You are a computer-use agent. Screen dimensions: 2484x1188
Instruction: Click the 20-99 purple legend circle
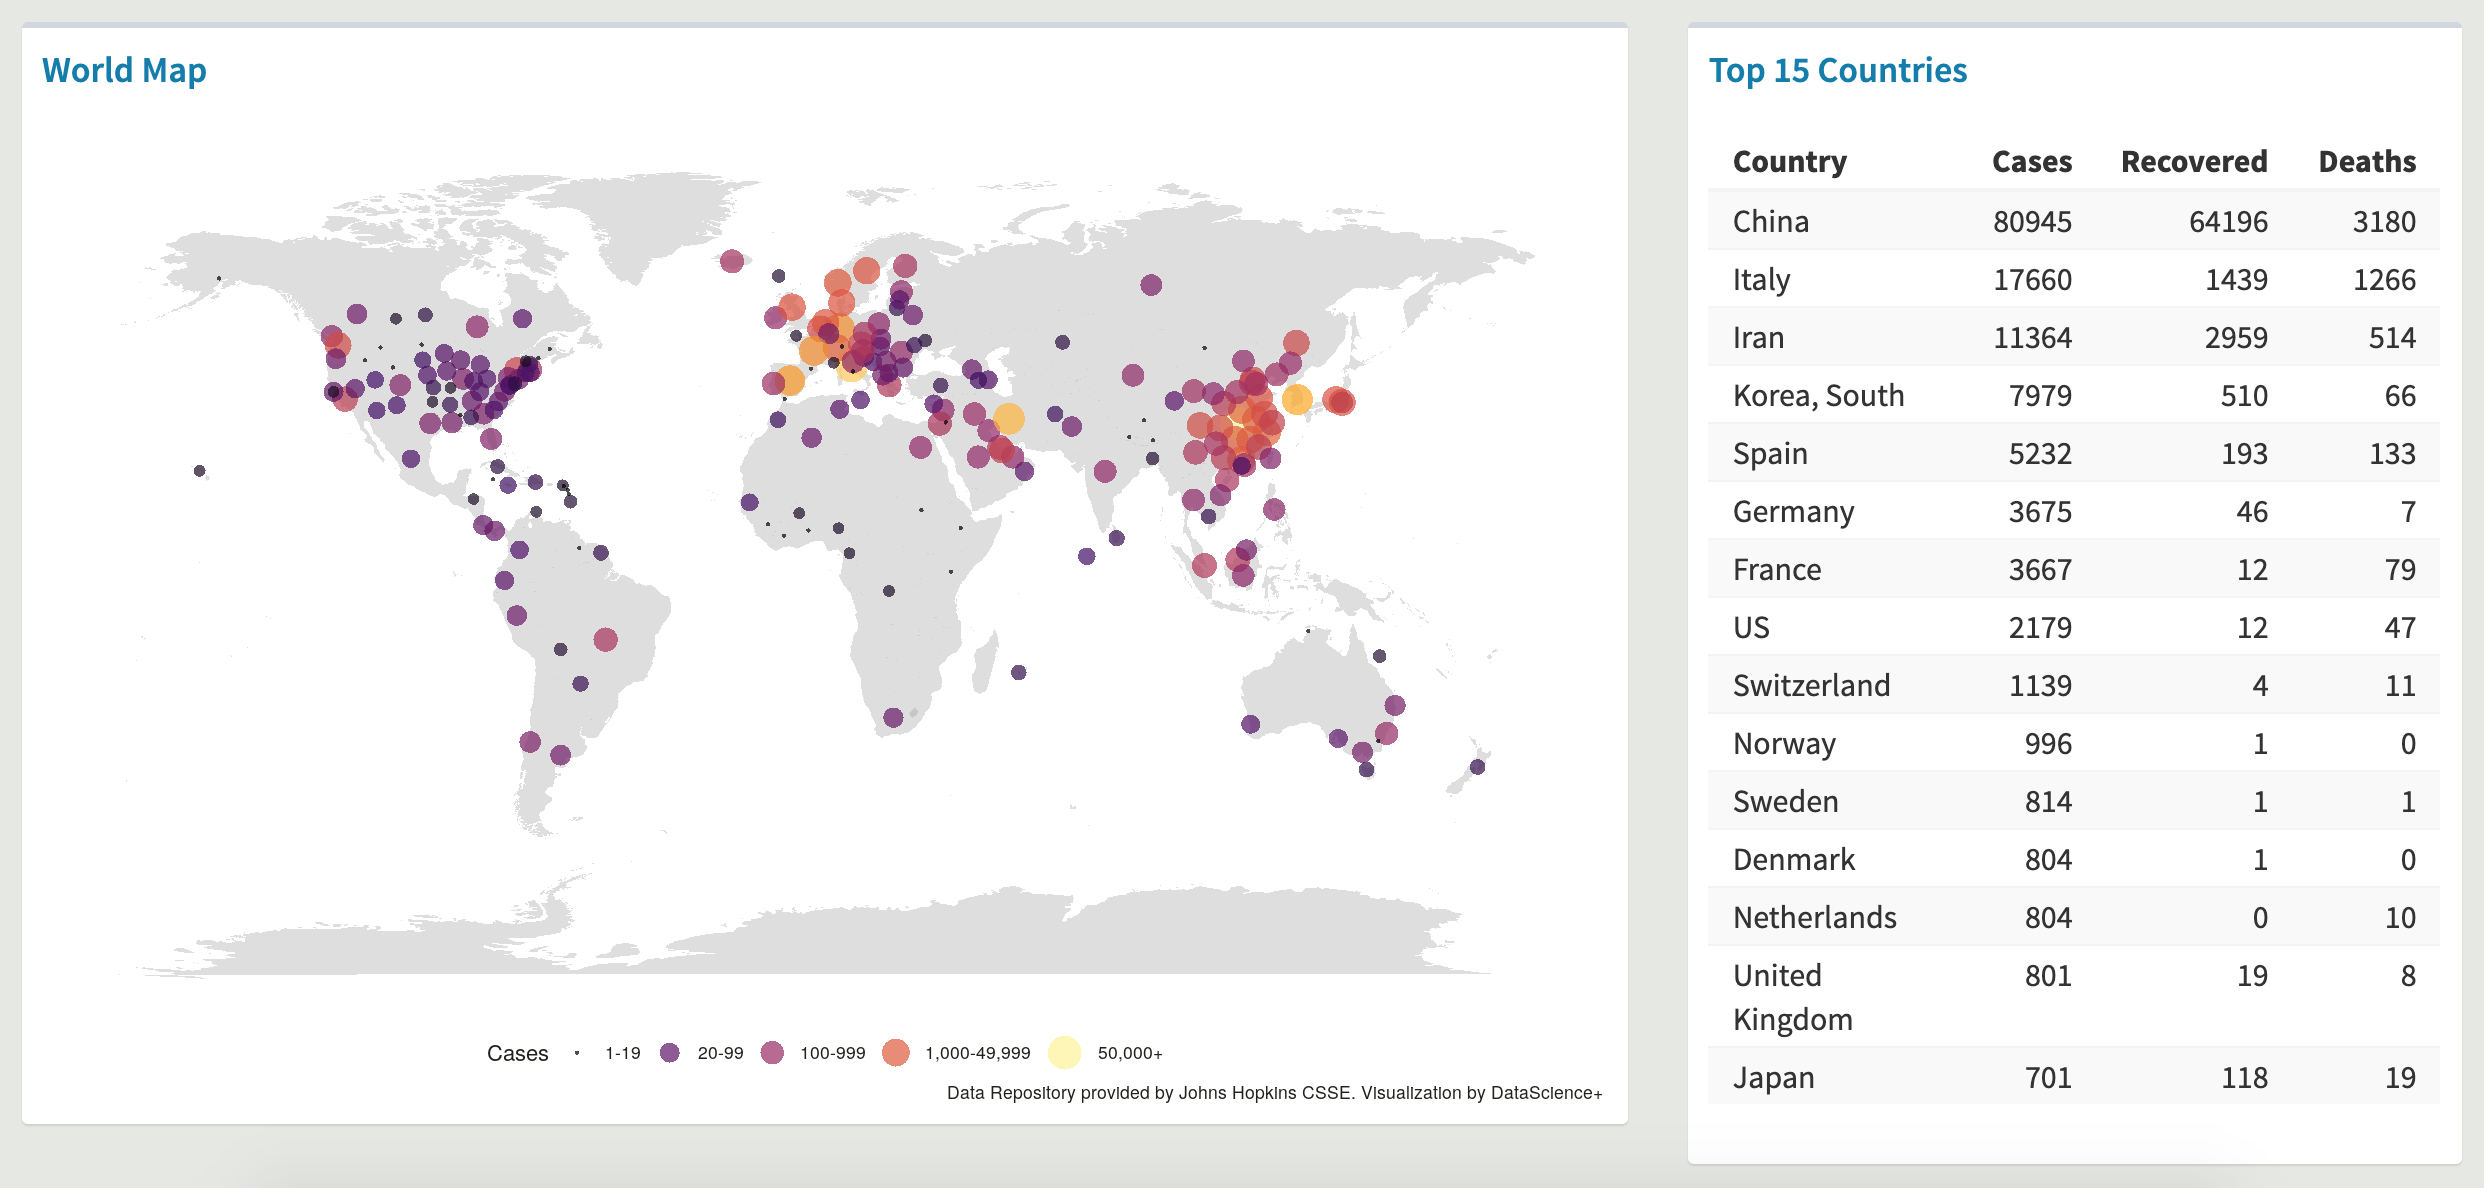pos(670,1052)
